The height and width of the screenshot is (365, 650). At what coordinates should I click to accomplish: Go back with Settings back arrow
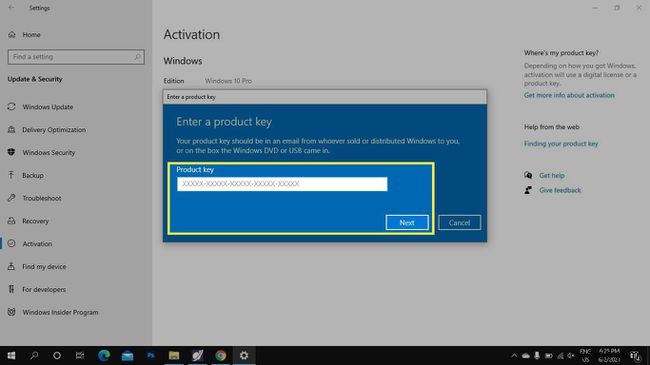(x=11, y=7)
